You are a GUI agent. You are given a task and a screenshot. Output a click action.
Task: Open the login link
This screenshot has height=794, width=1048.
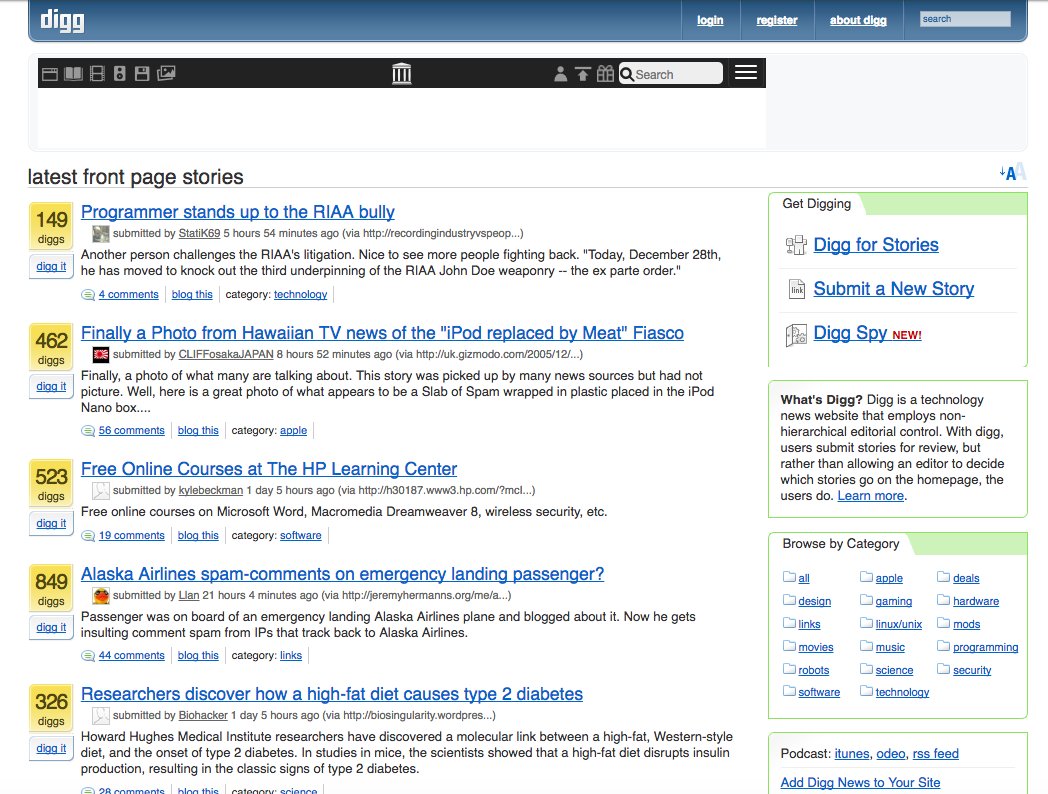(x=710, y=20)
